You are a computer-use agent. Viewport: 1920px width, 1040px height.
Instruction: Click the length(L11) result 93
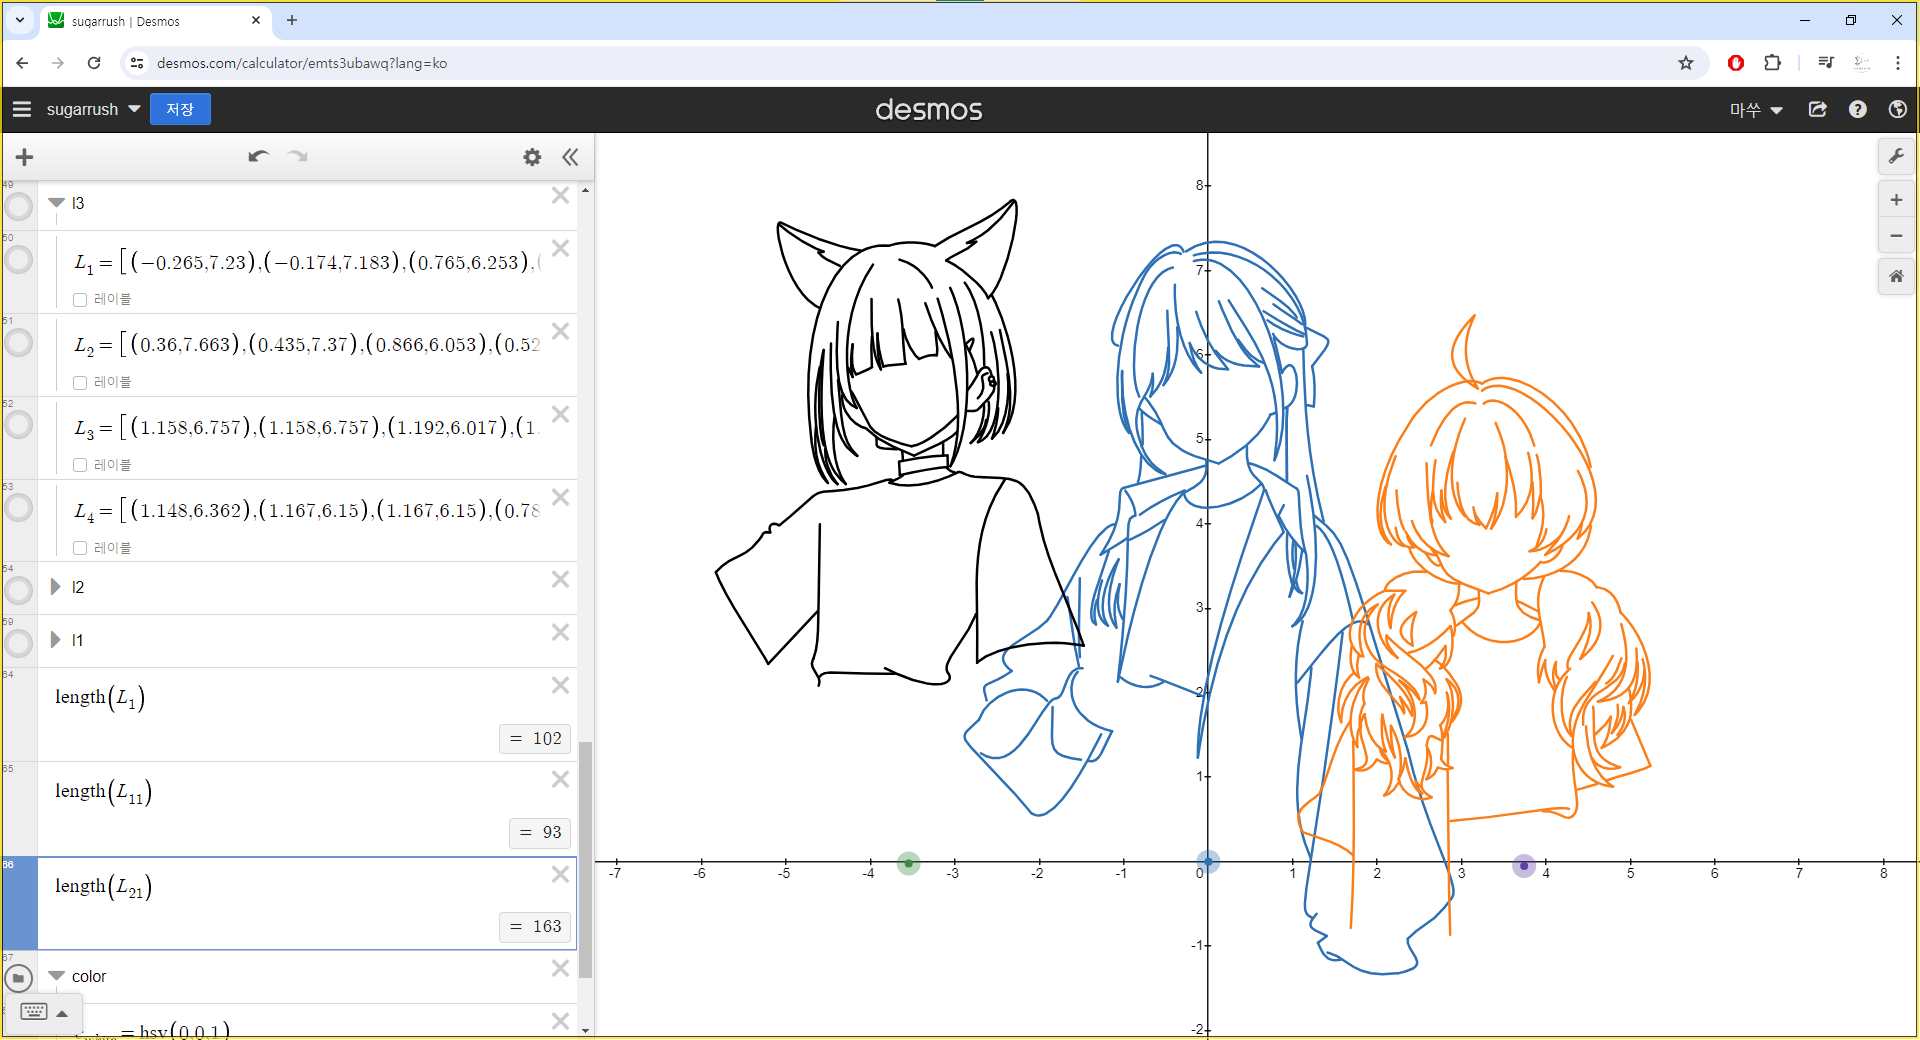pyautogui.click(x=540, y=832)
